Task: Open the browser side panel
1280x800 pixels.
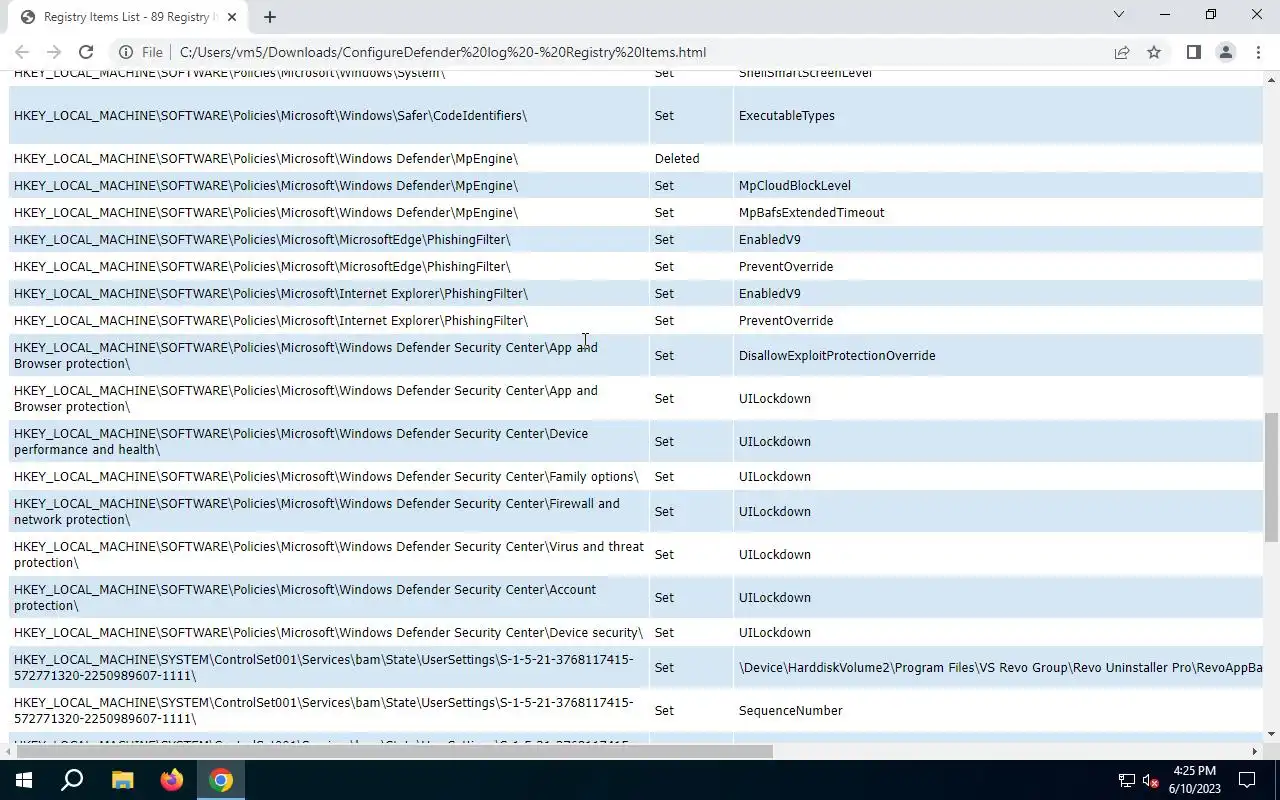Action: coord(1193,52)
